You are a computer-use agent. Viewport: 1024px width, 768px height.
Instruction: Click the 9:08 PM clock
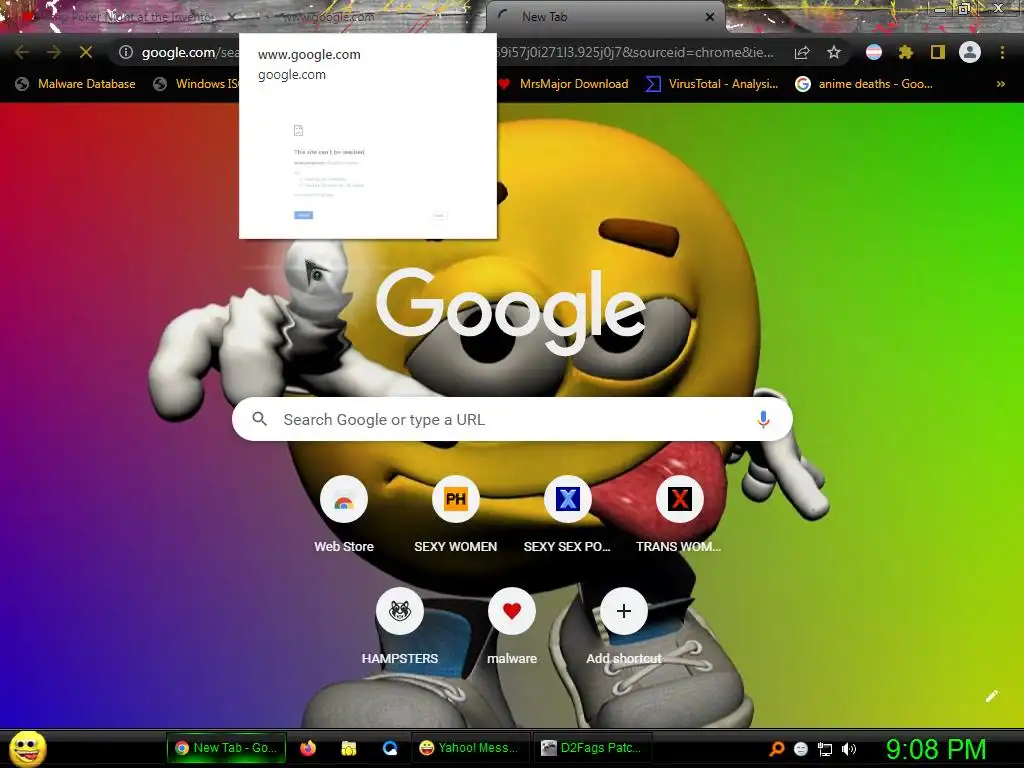pos(936,749)
